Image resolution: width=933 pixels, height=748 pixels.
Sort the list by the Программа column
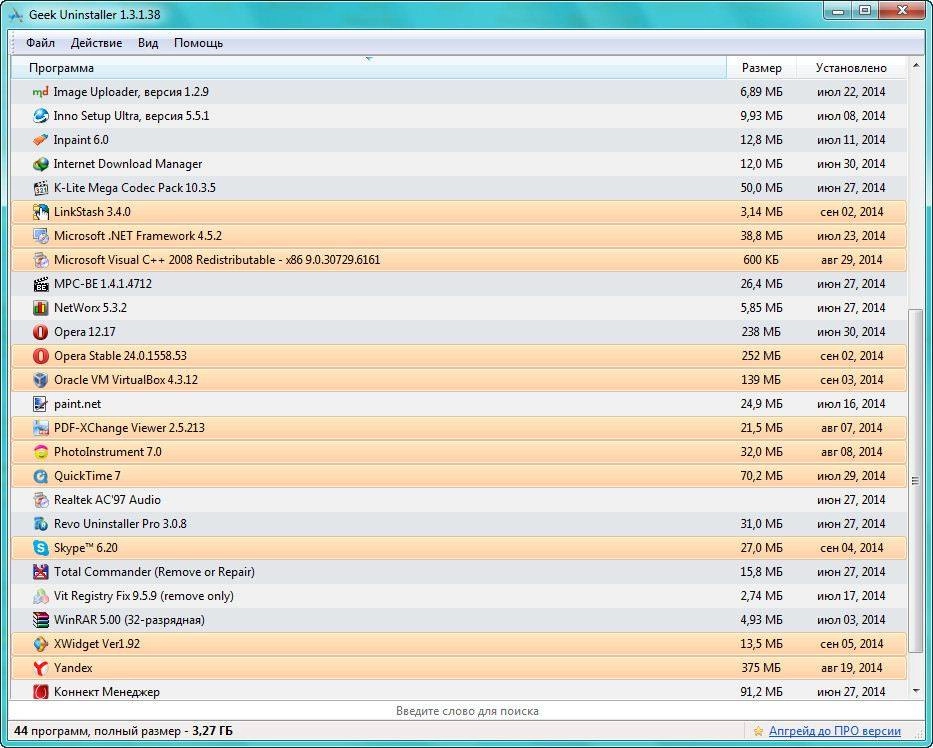pos(368,68)
